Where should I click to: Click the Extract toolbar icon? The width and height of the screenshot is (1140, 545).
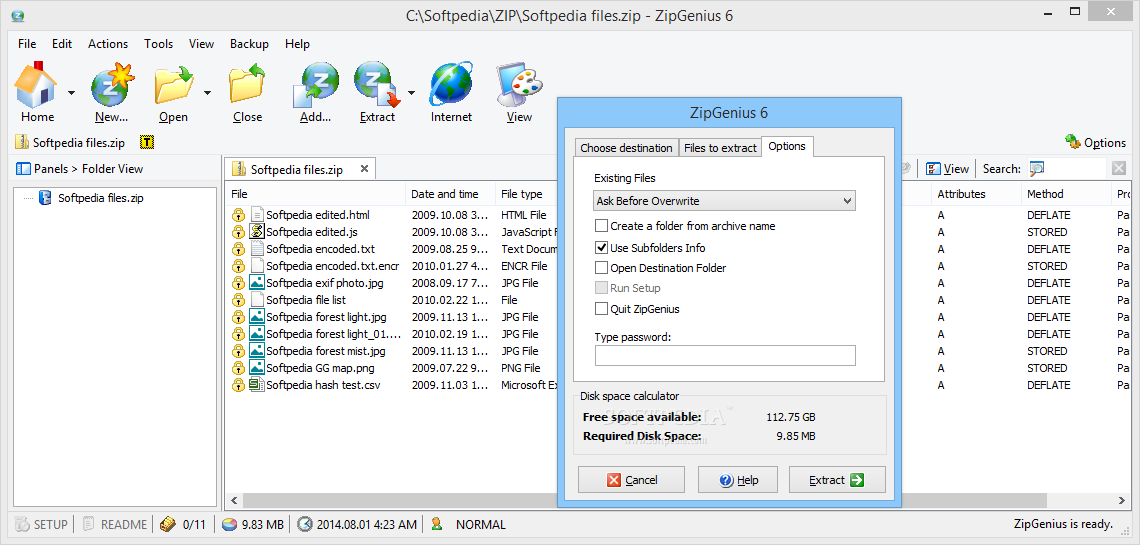click(x=377, y=85)
